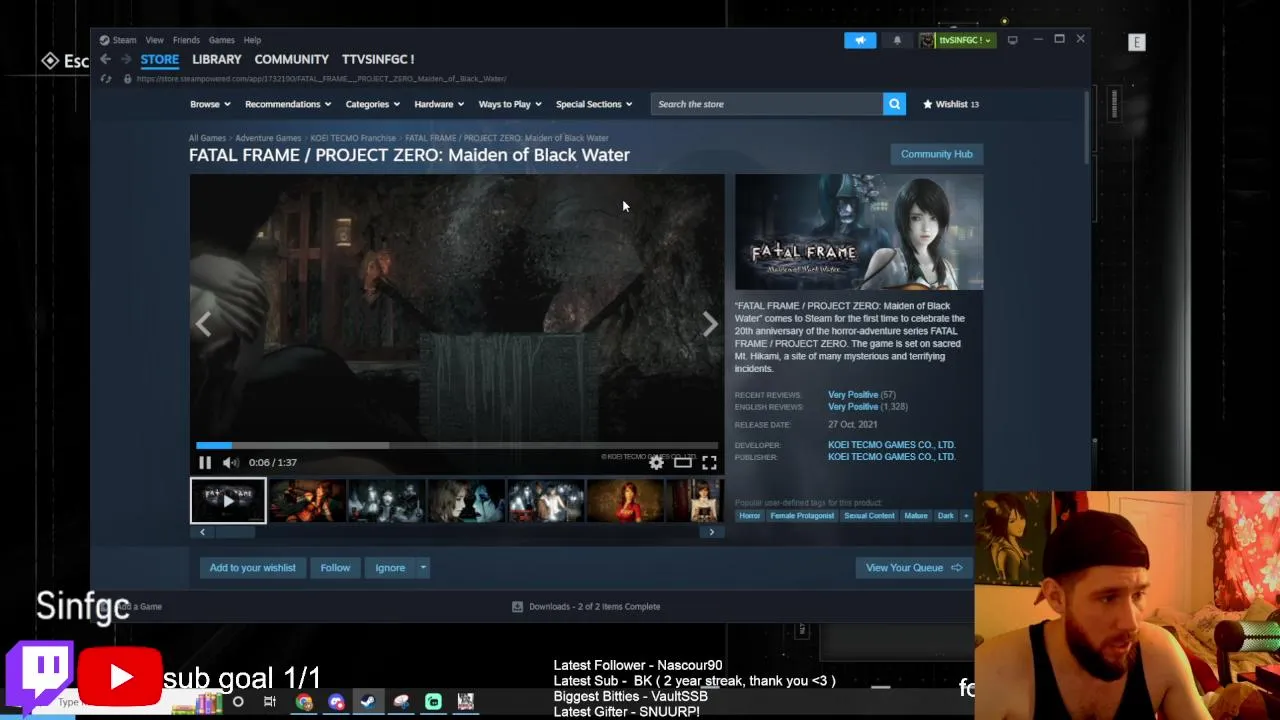Switch to the COMMUNITY tab
Viewport: 1280px width, 720px height.
point(291,59)
